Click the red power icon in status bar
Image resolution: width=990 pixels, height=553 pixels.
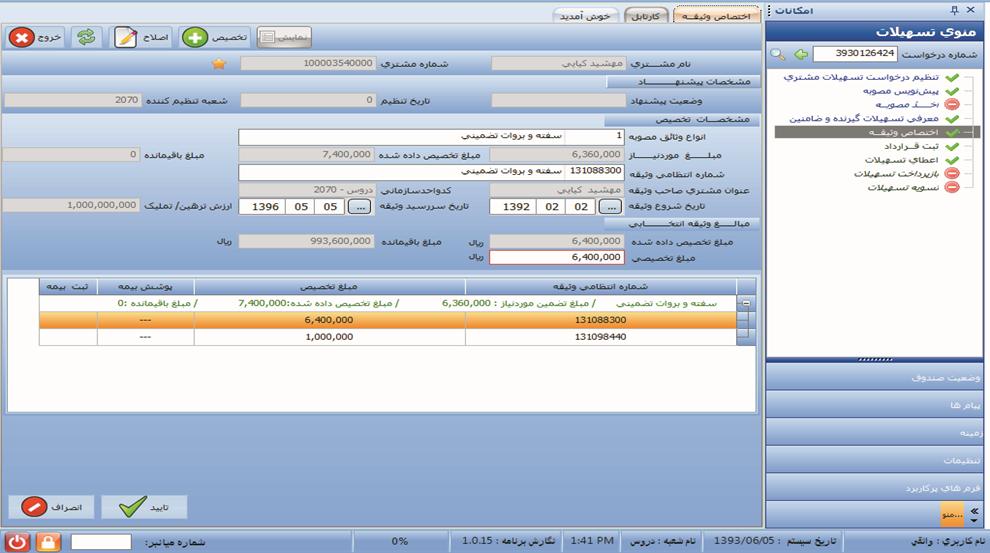tap(17, 541)
